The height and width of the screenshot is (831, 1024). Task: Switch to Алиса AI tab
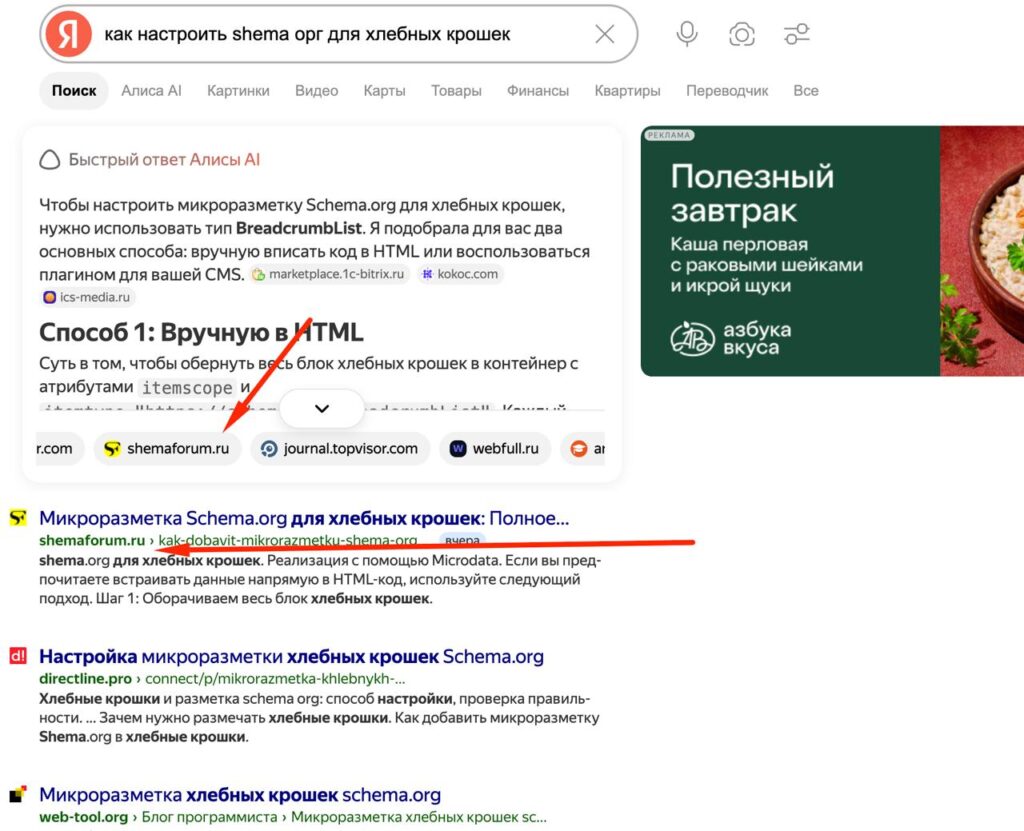tap(152, 91)
